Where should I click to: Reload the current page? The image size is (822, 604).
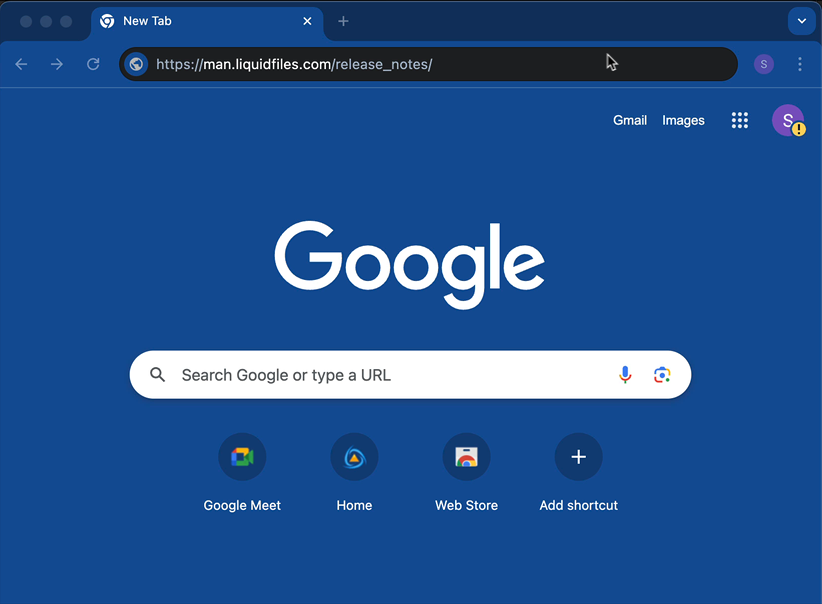point(93,64)
